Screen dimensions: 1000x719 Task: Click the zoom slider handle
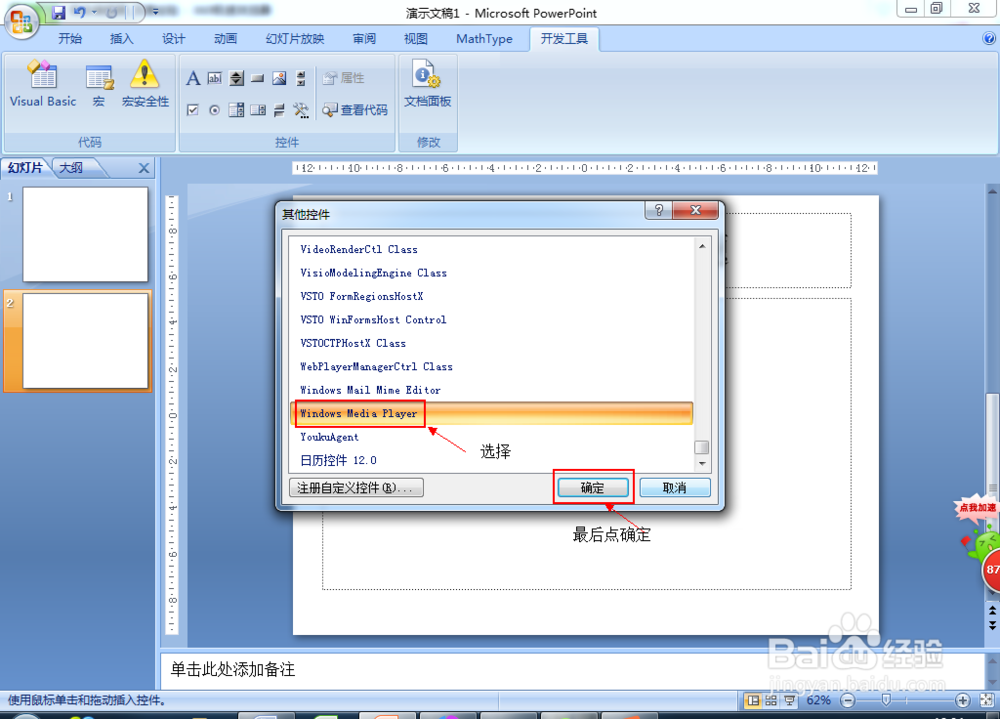886,700
